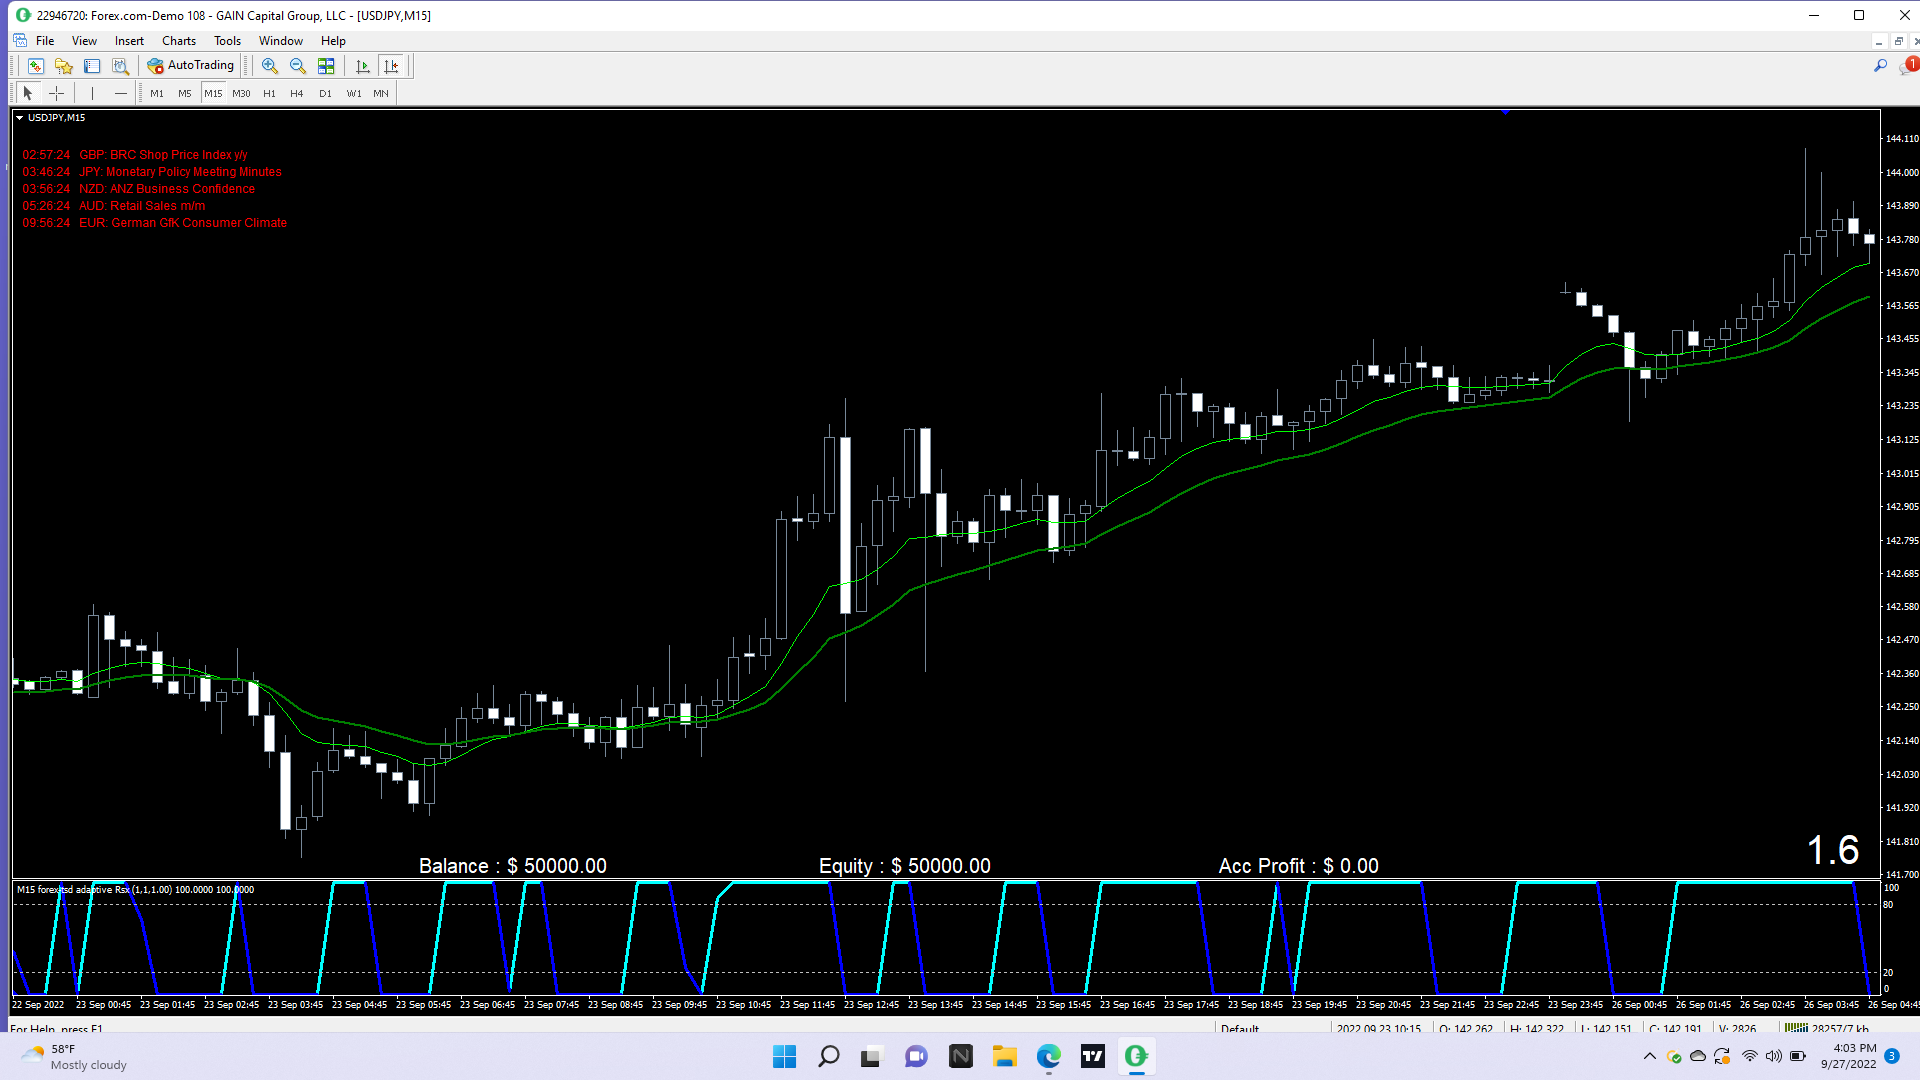Click the Zoom Out magnifier icon

pos(297,66)
